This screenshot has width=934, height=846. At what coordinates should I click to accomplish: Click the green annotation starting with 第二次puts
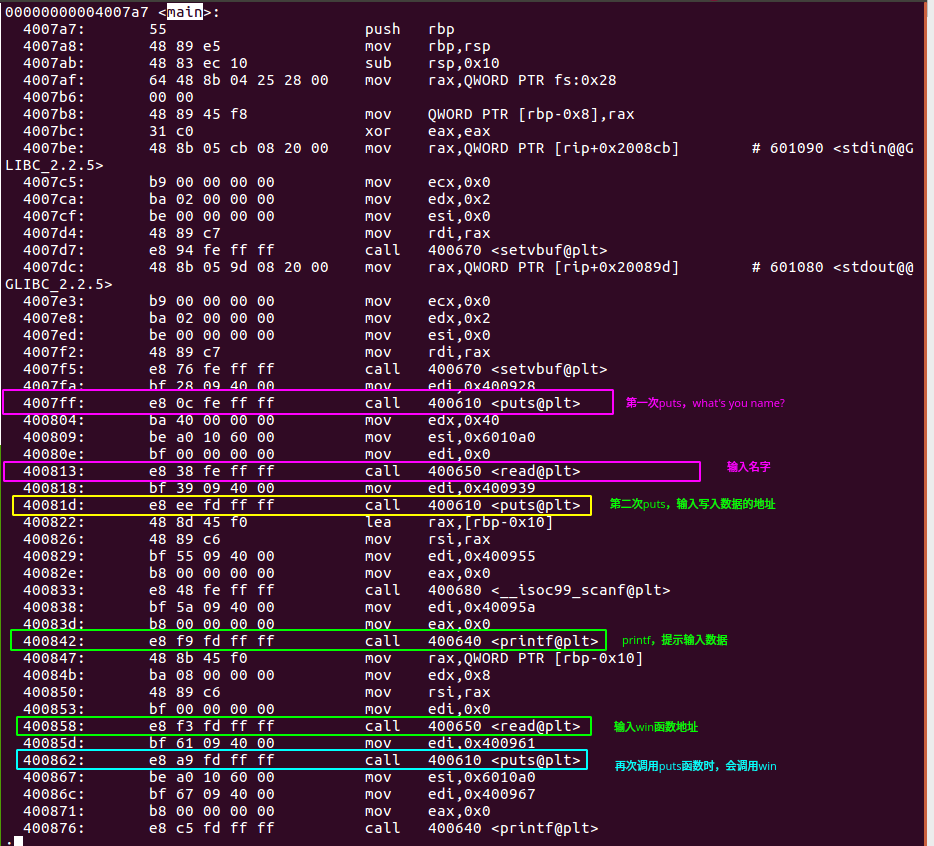click(692, 505)
